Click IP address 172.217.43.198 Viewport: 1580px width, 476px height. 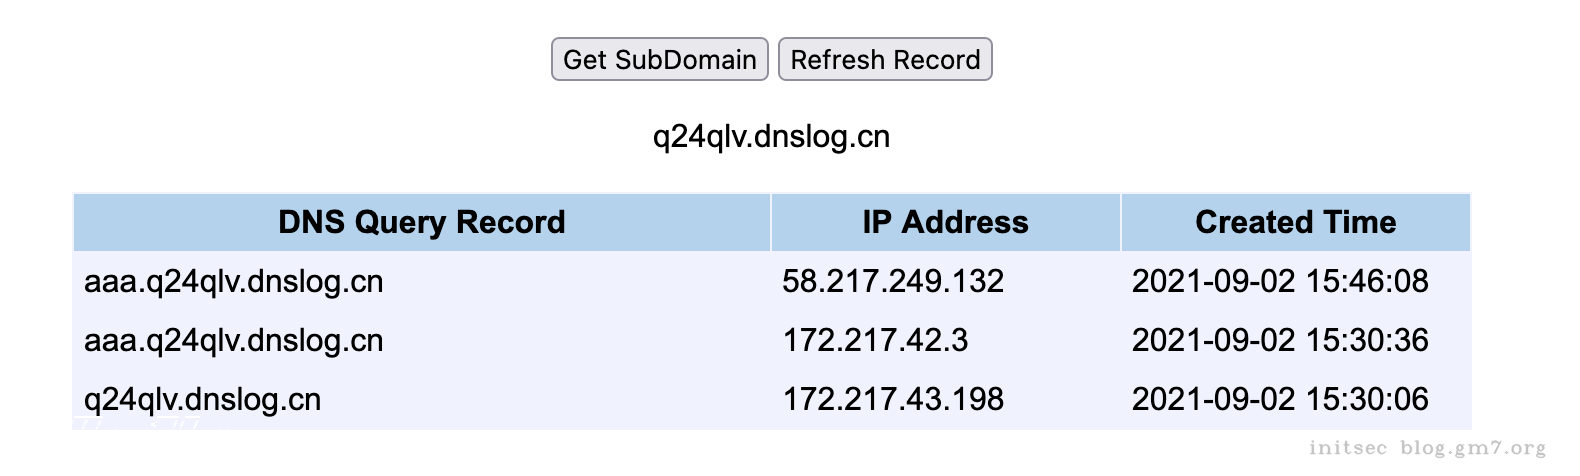893,399
